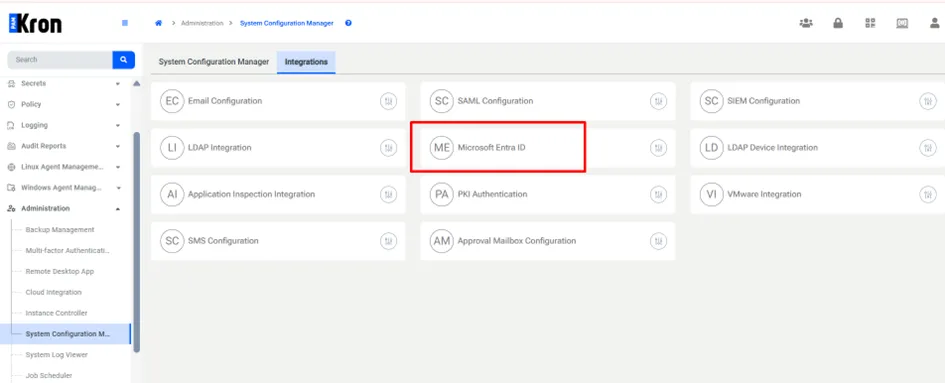Screen dimensions: 945x383
Task: Click the blue search button
Action: click(124, 60)
